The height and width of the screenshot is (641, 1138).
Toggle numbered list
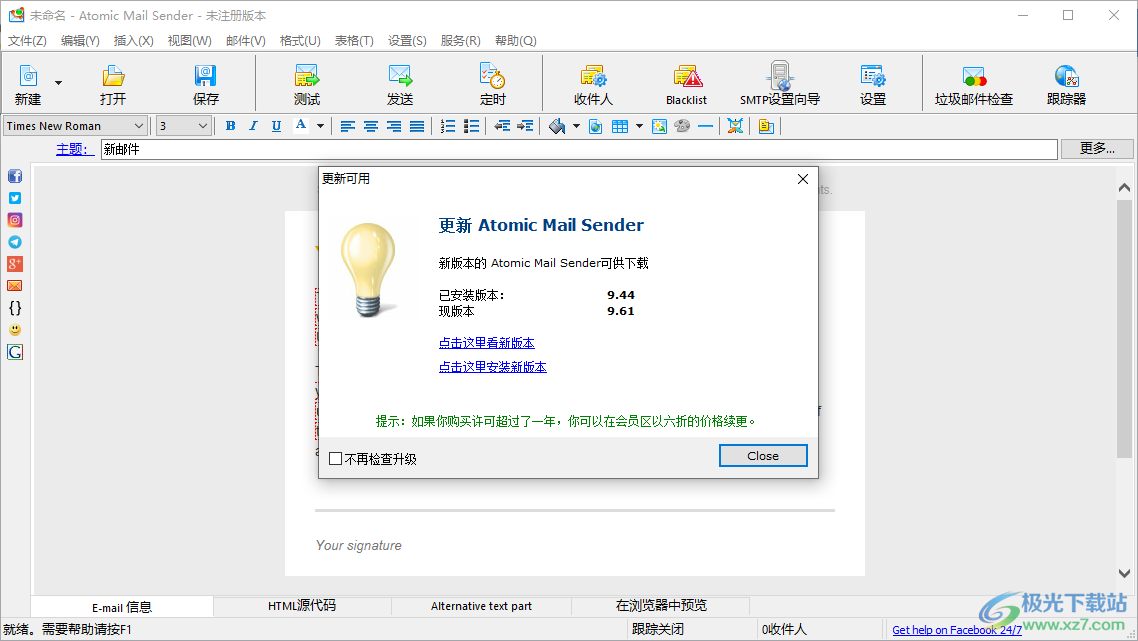[x=449, y=126]
